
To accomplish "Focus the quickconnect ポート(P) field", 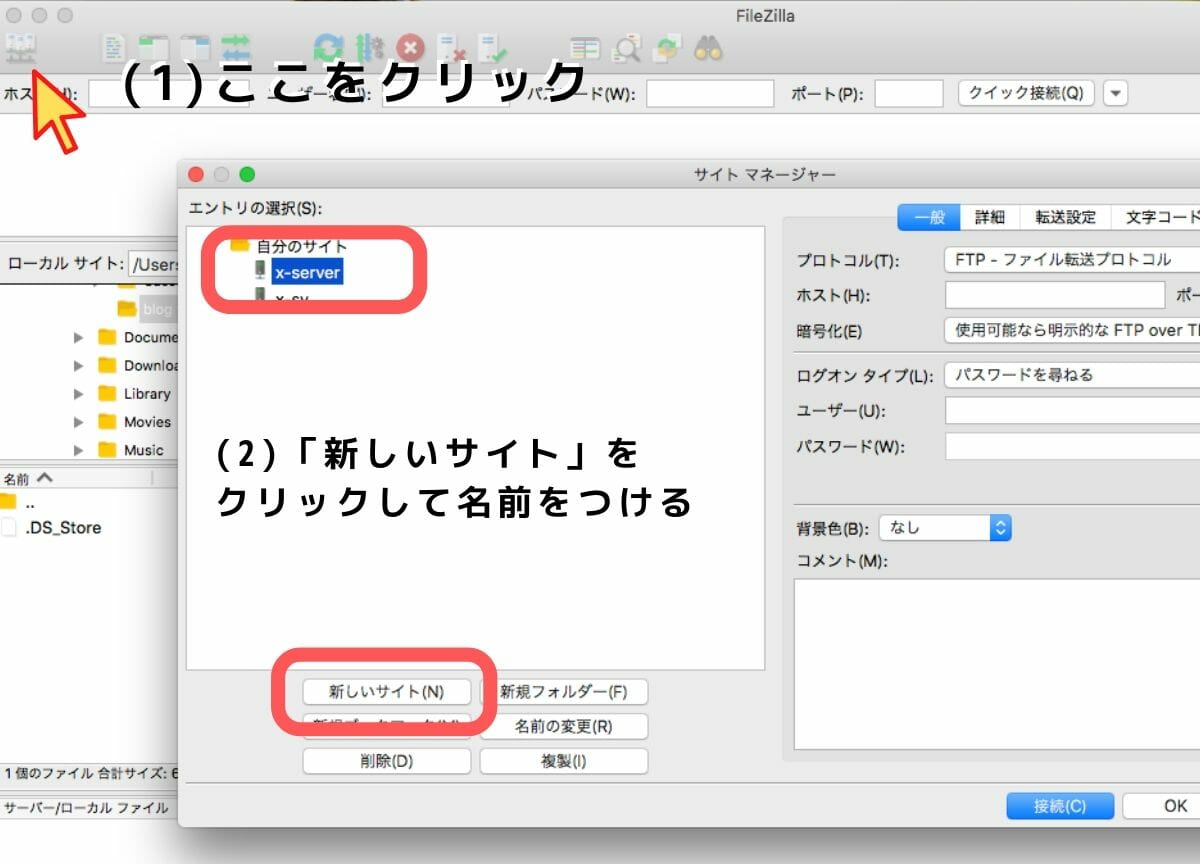I will tap(909, 94).
